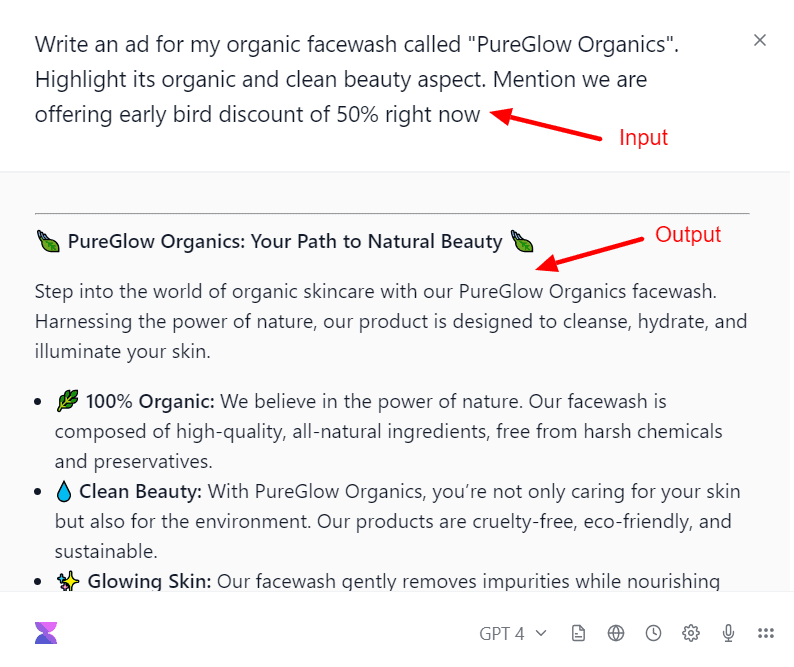Click the red "Output" annotation label

(x=688, y=235)
